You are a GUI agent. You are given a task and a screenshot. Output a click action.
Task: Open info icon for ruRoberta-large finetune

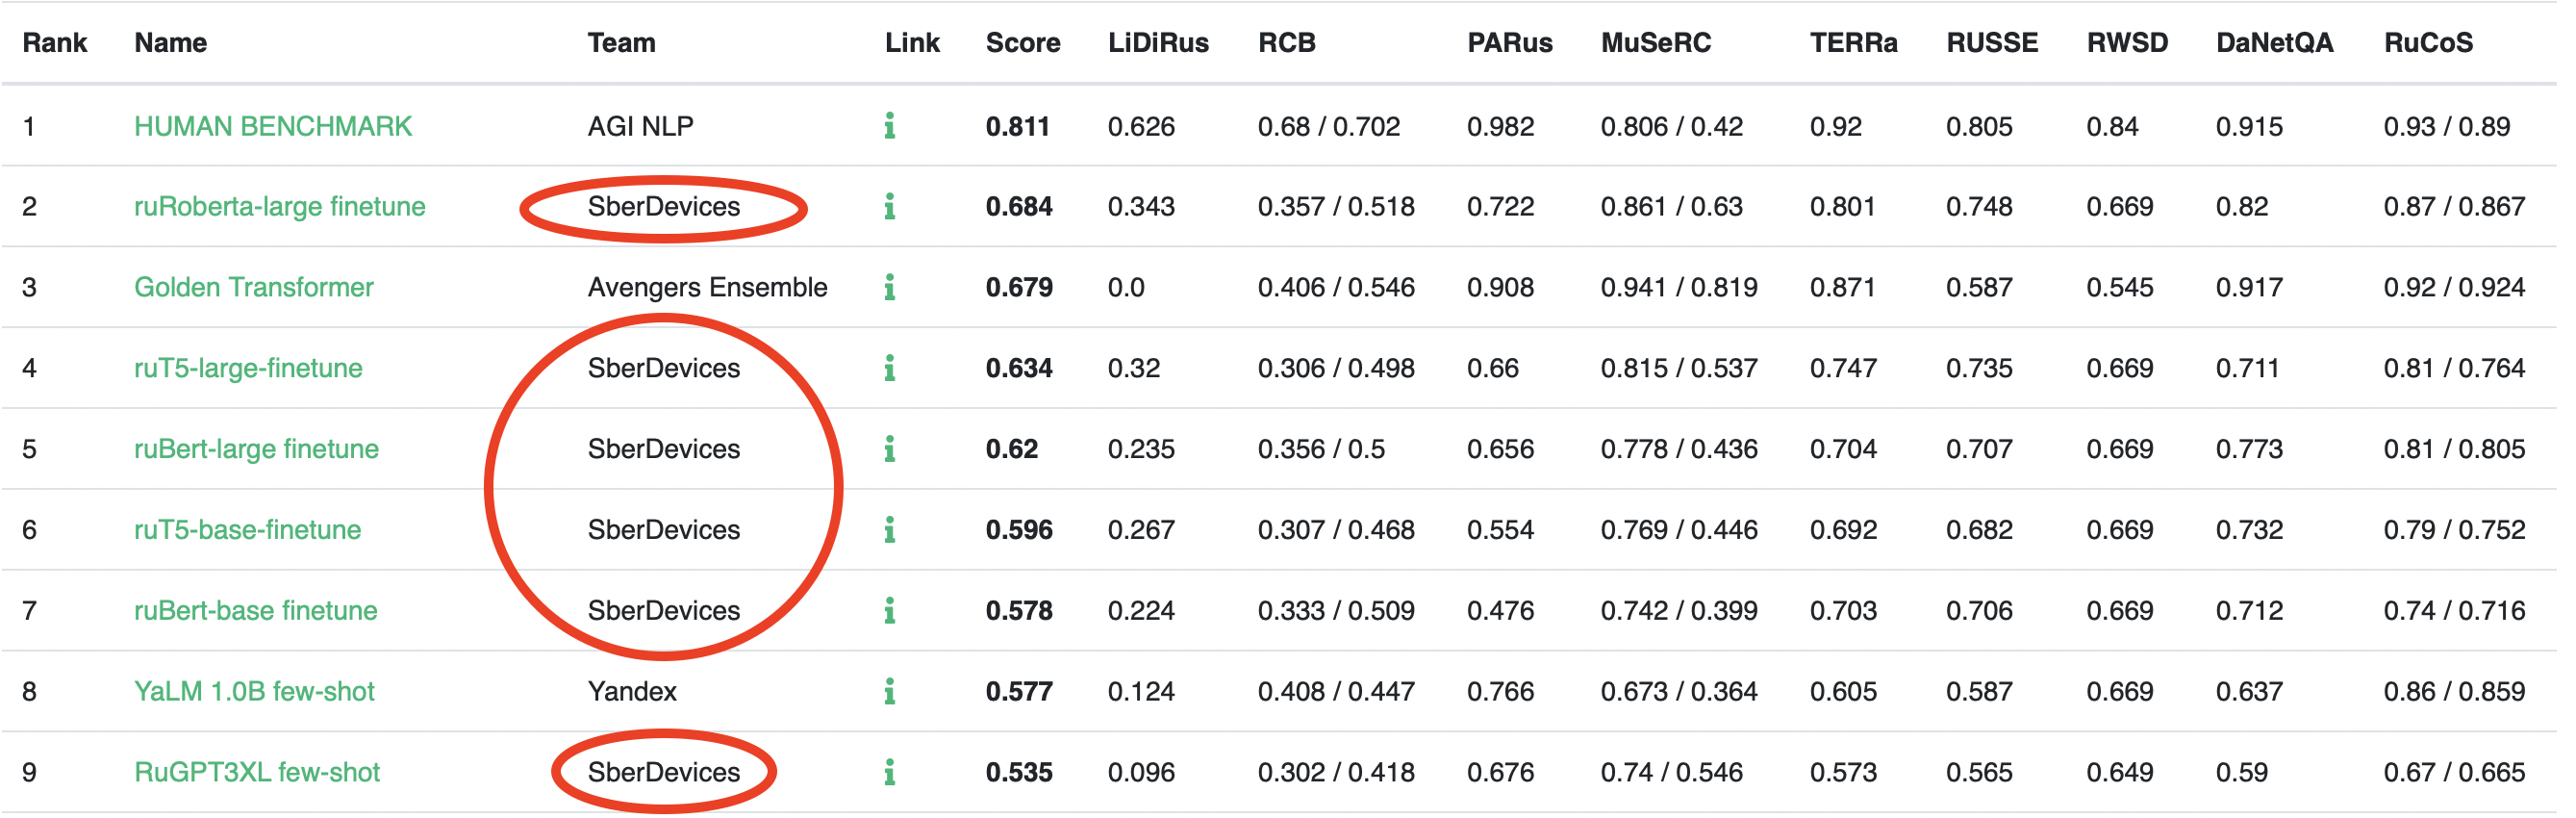click(x=889, y=206)
